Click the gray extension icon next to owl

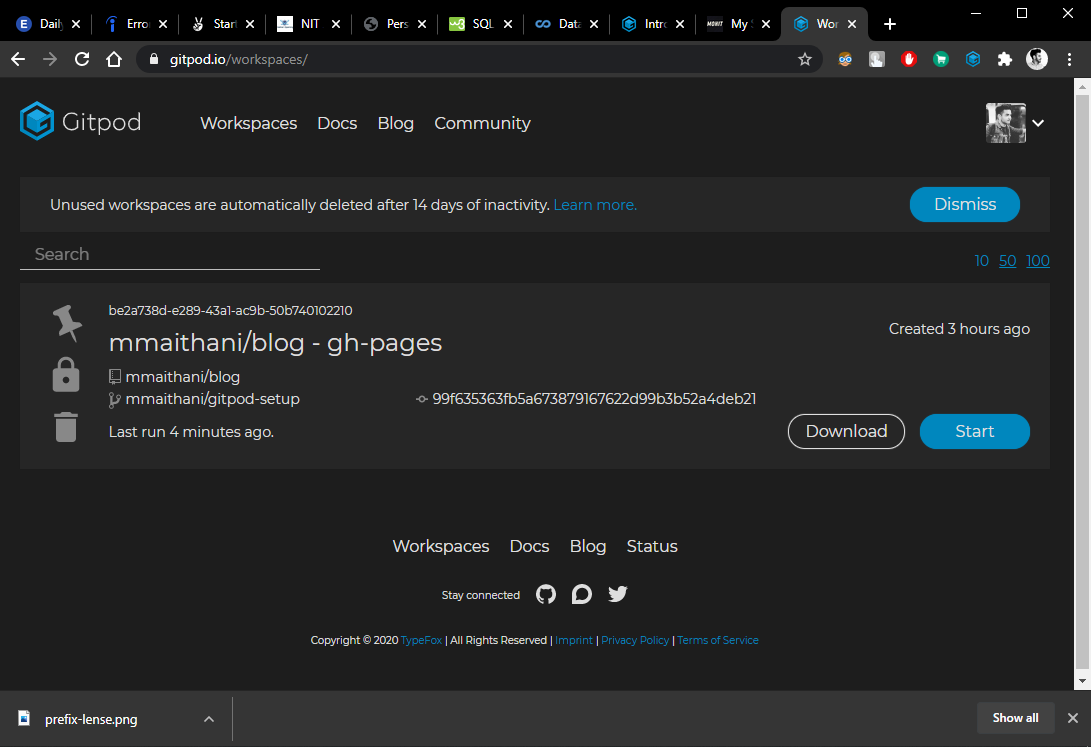click(x=877, y=59)
